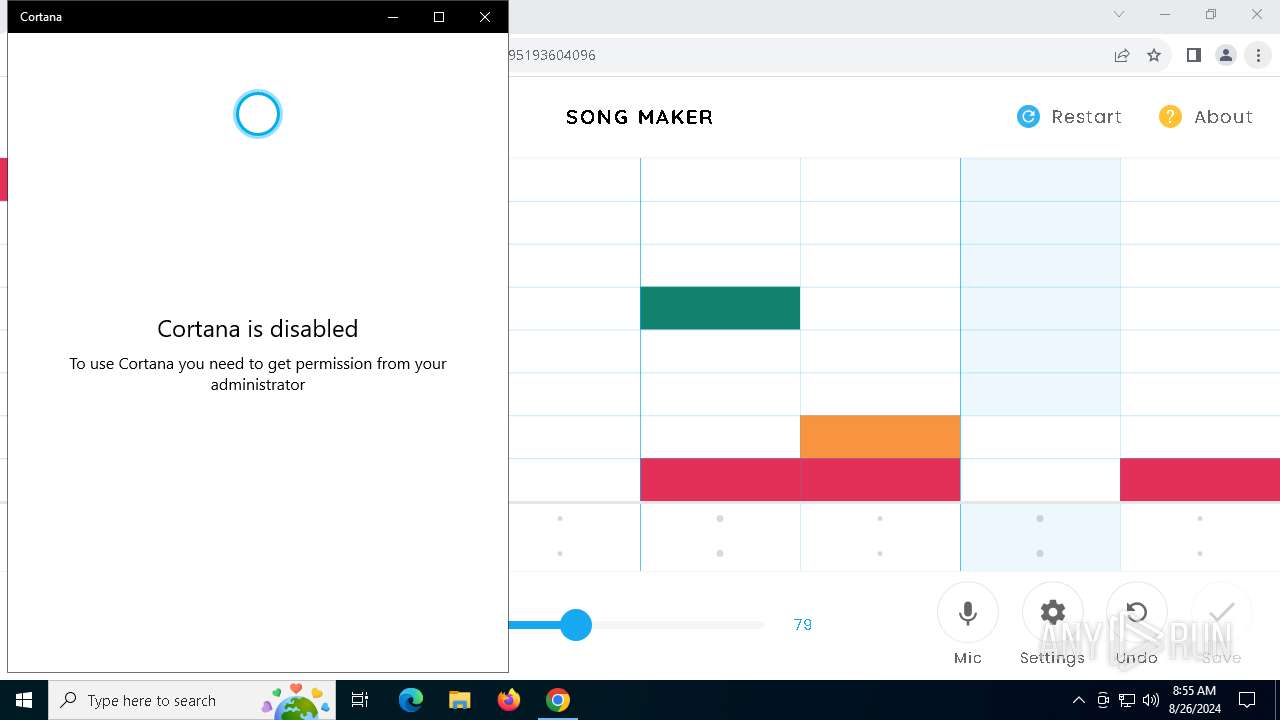This screenshot has width=1280, height=720.
Task: Click the Restart label text
Action: click(x=1087, y=117)
